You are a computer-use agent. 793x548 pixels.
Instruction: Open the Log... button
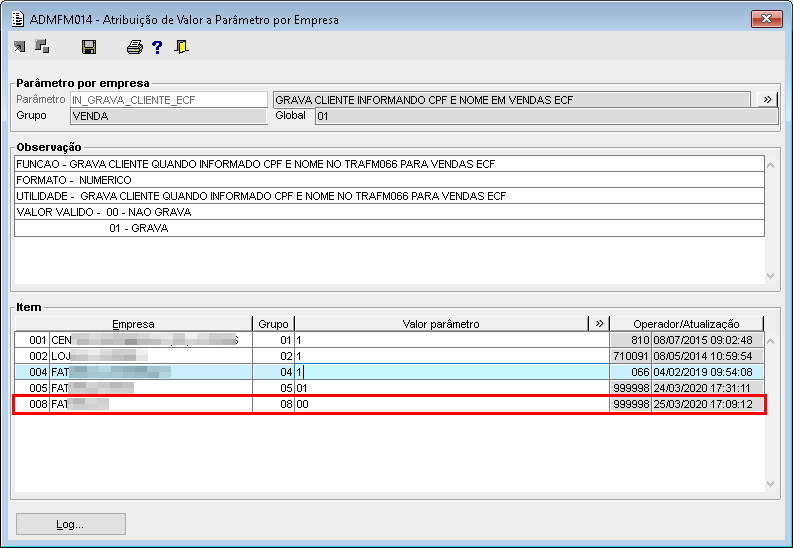pos(71,524)
